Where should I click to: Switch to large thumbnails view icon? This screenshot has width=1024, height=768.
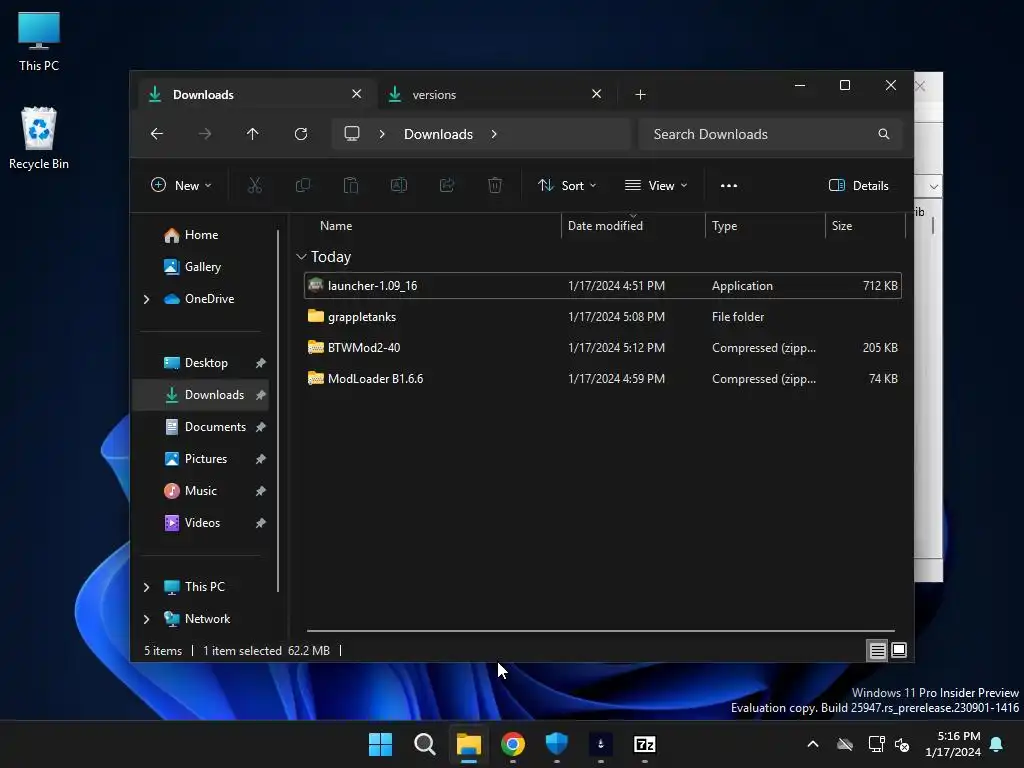coord(899,650)
